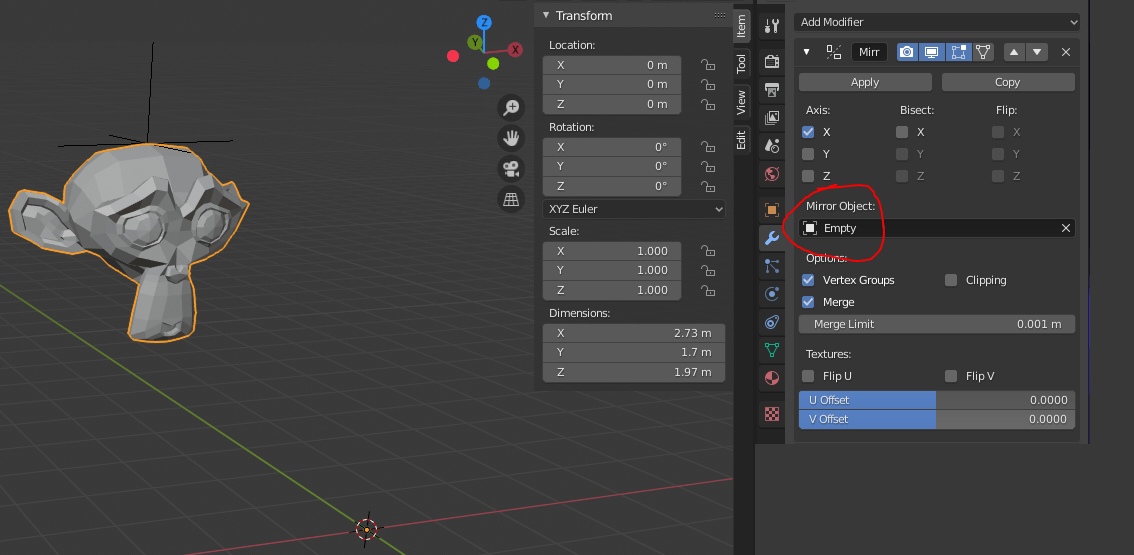Switch to the Tool sidebar tab

pos(741,64)
